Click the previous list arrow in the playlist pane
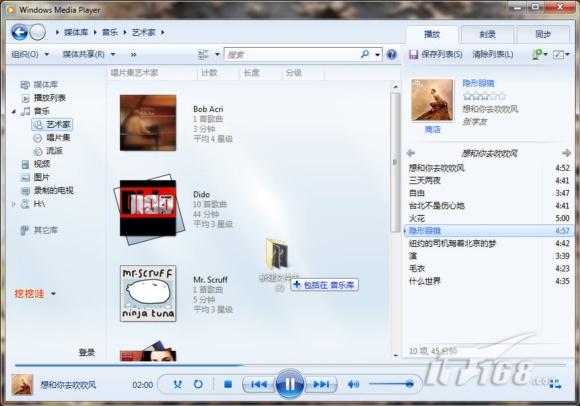The width and height of the screenshot is (580, 406). pyautogui.click(x=411, y=153)
